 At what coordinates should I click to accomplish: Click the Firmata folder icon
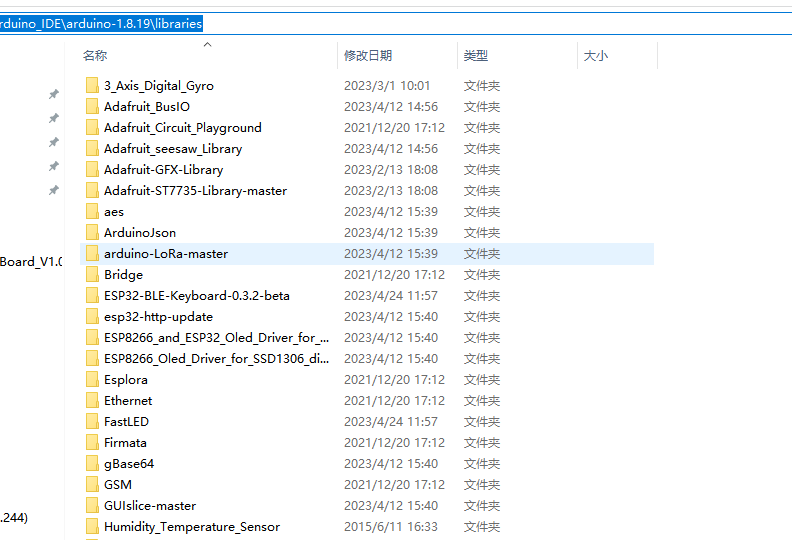tap(92, 443)
